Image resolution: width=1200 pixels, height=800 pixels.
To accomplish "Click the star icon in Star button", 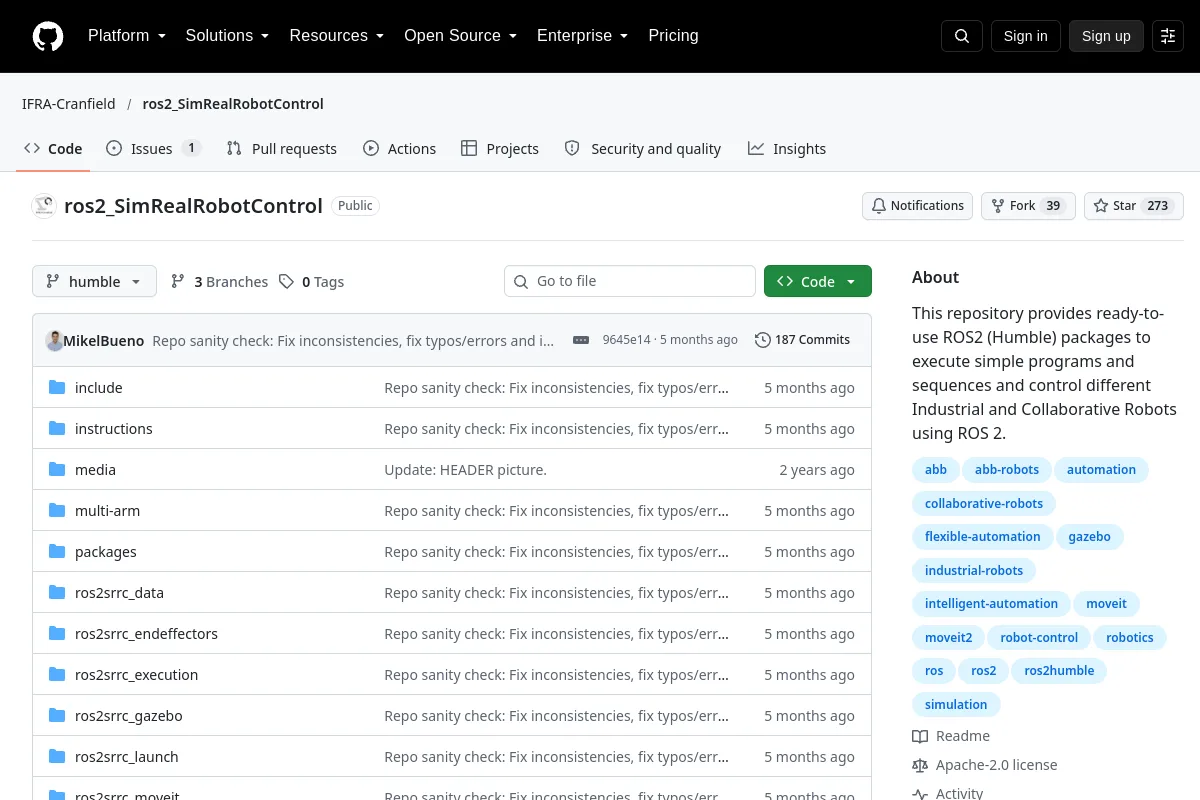I will (x=1101, y=206).
